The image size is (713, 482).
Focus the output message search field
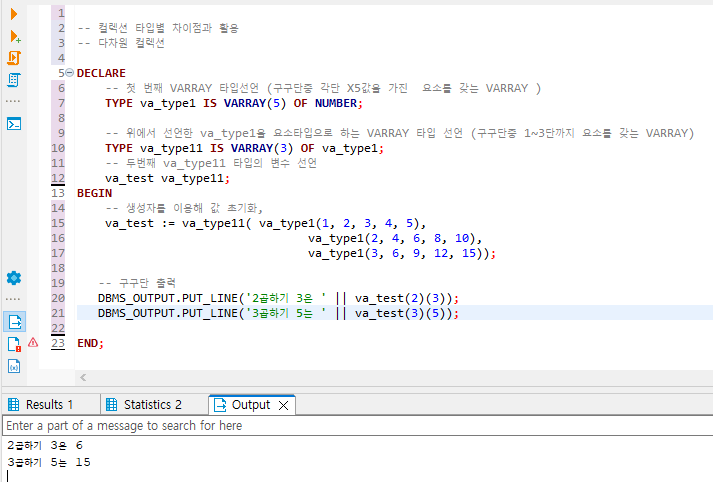[357, 426]
